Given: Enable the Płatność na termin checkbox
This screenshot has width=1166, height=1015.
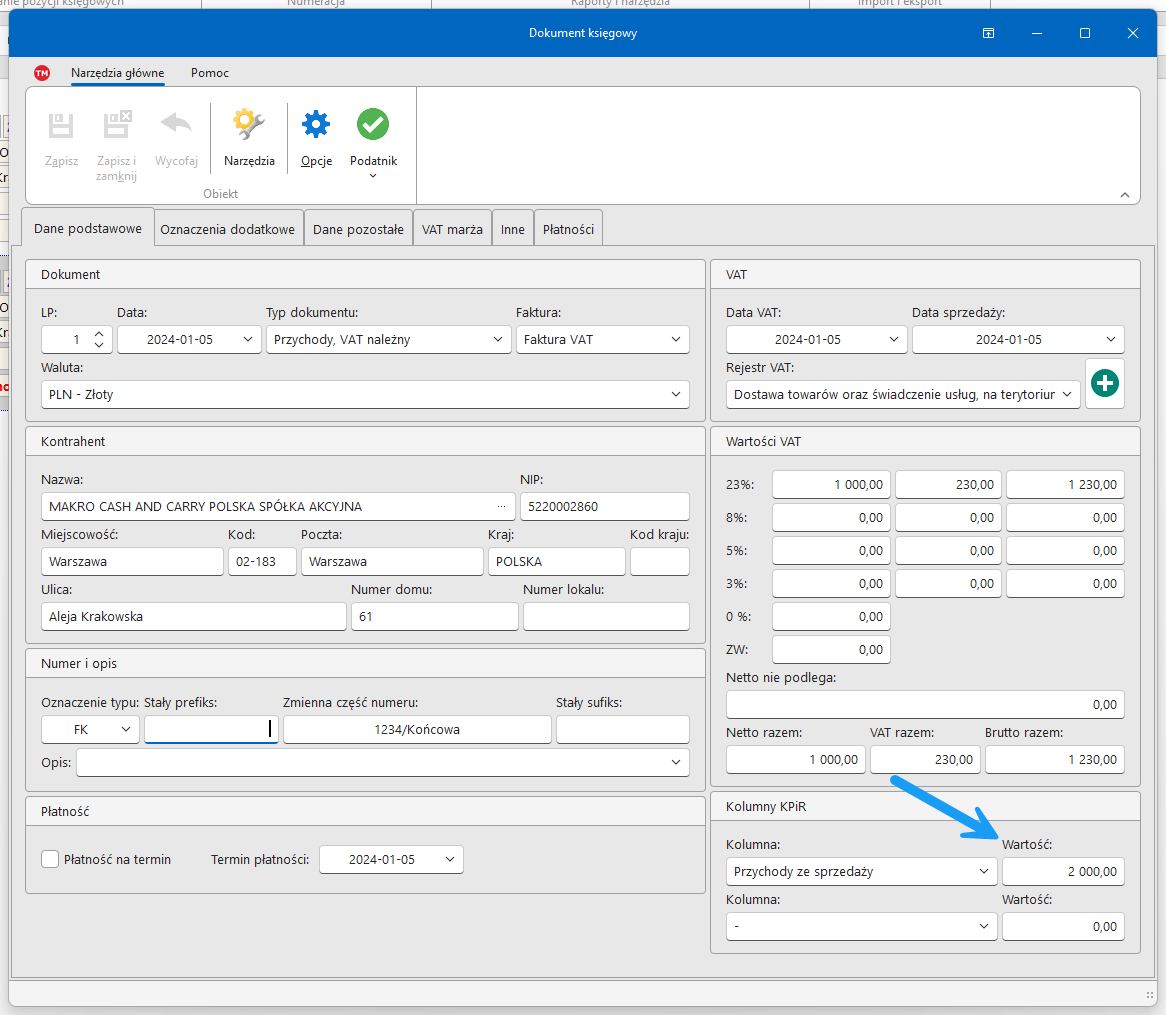Looking at the screenshot, I should pyautogui.click(x=50, y=859).
